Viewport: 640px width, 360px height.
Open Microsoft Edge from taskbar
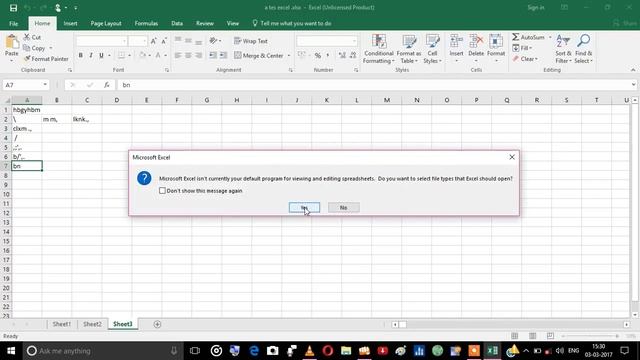254,351
